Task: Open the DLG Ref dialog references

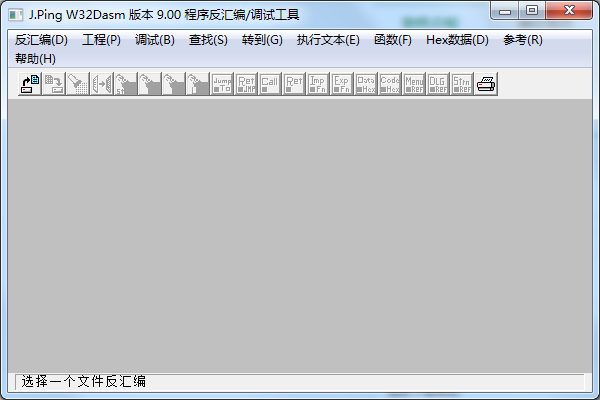Action: pos(438,83)
